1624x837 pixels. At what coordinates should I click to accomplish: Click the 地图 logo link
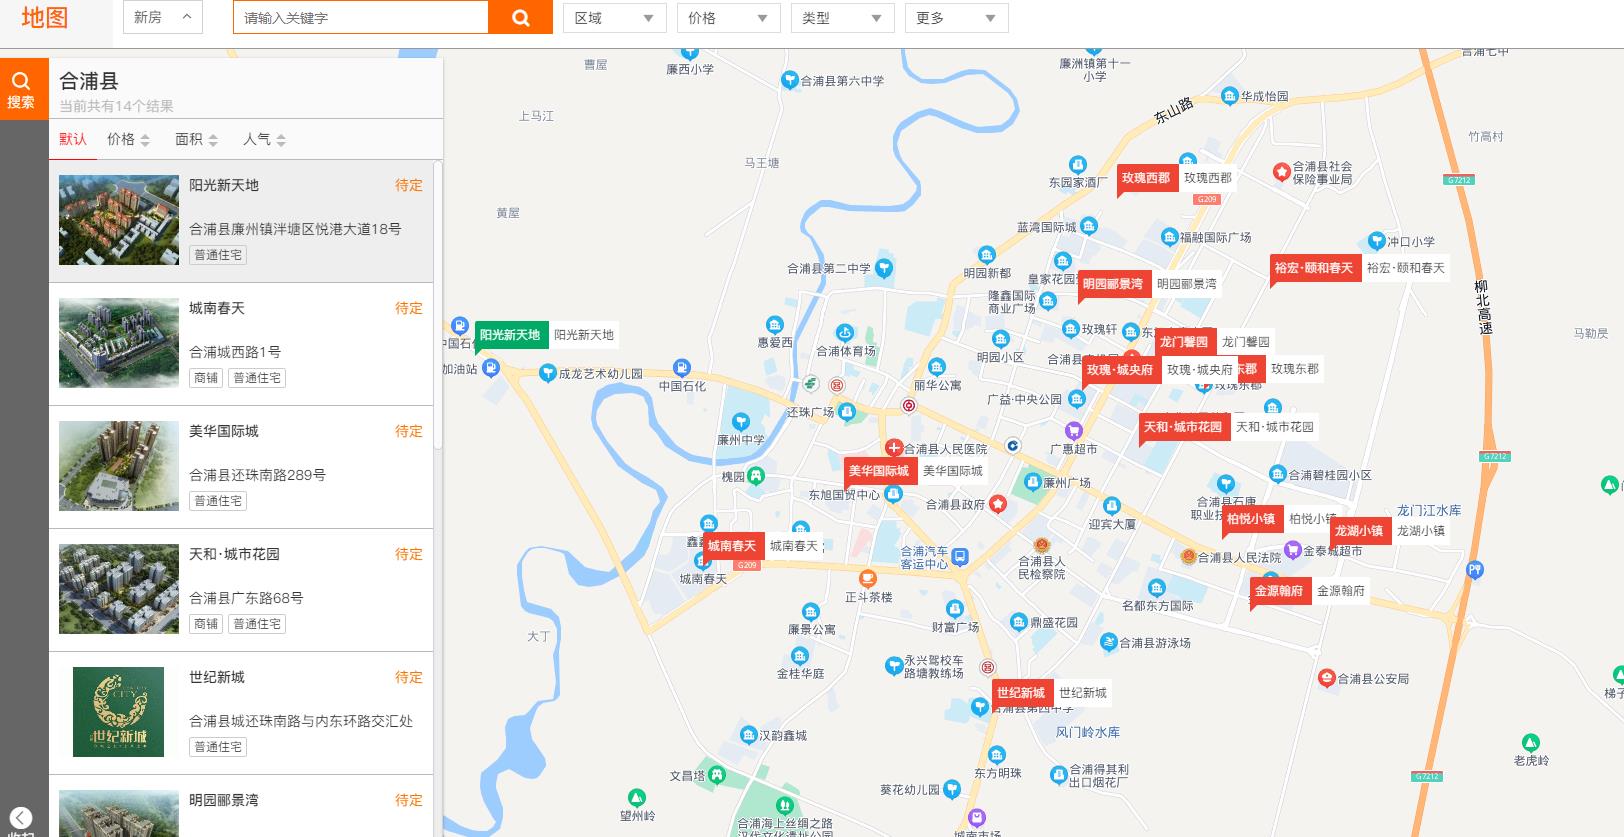coord(44,17)
